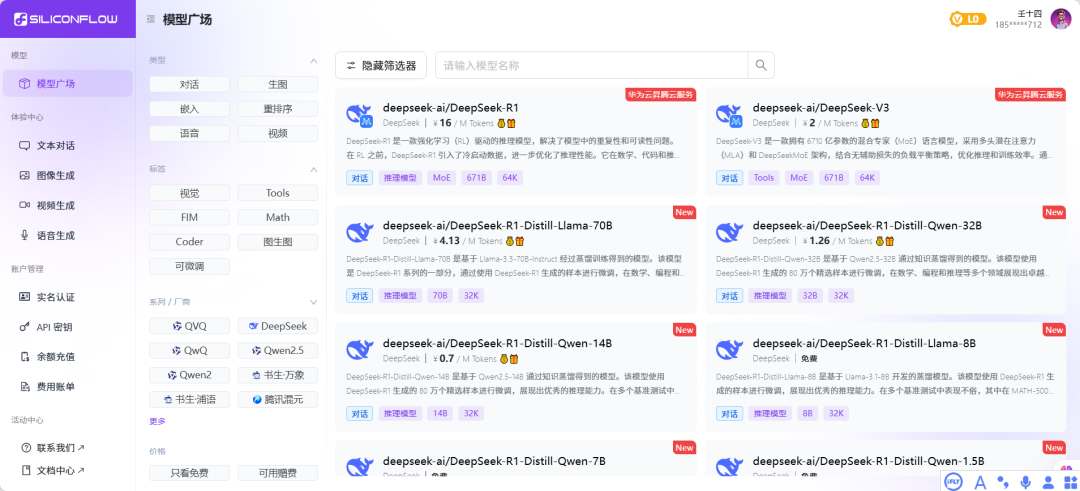1080x491 pixels.
Task: Filter by DeepSeek vendor
Action: click(278, 326)
